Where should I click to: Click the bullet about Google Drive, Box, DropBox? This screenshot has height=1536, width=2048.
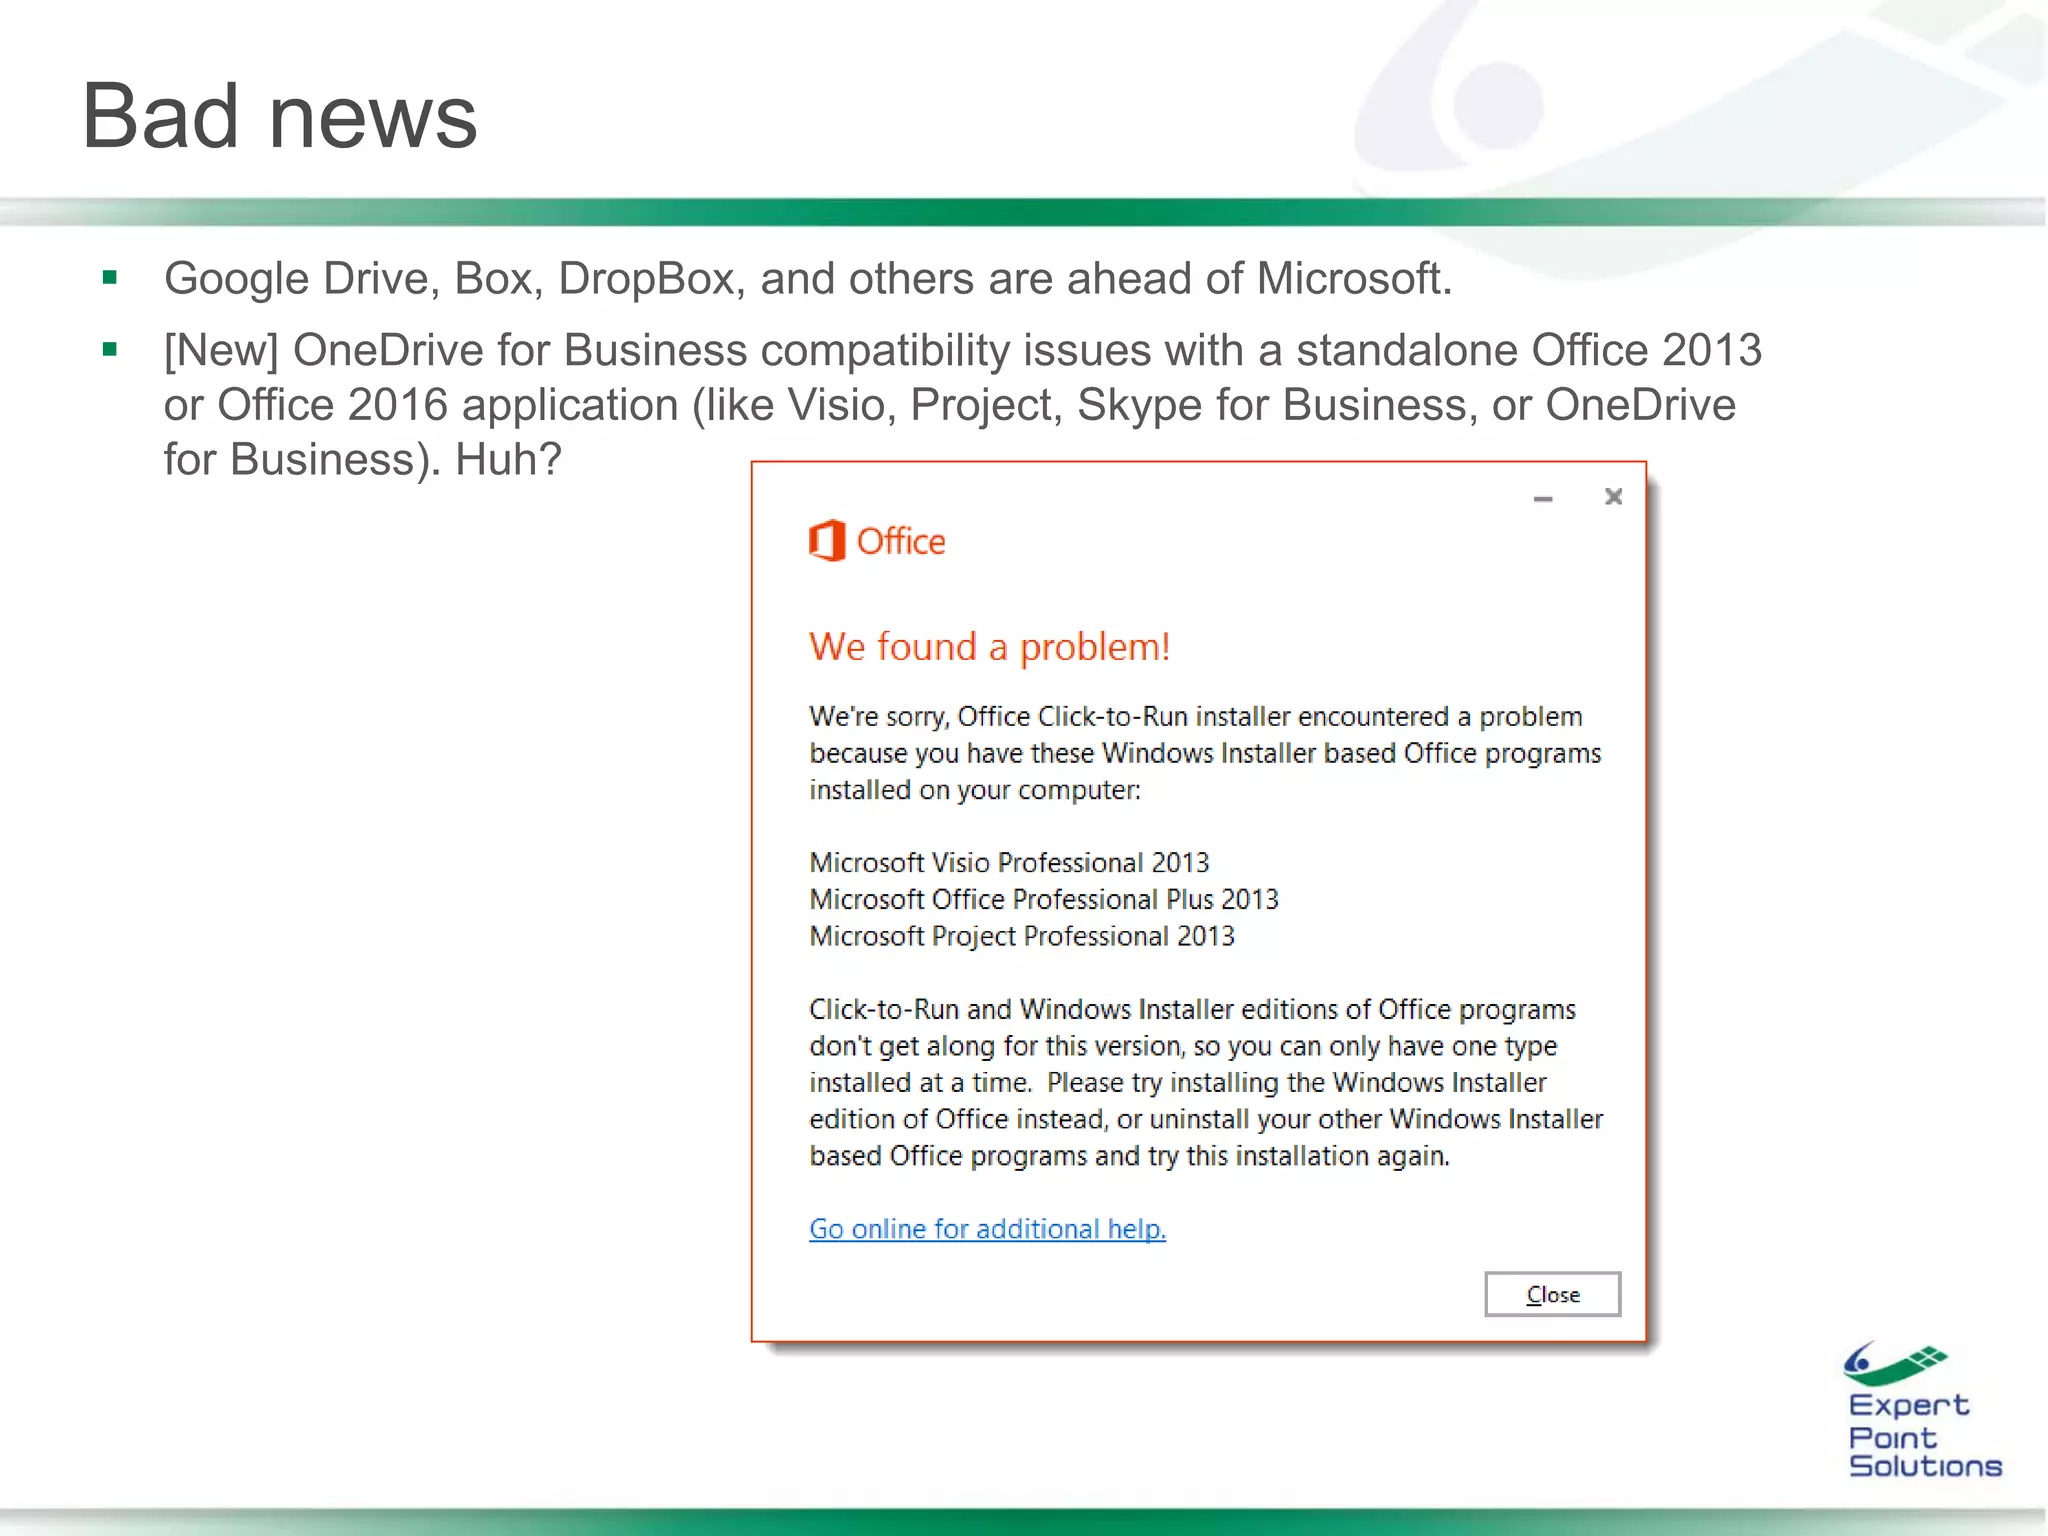coord(808,278)
